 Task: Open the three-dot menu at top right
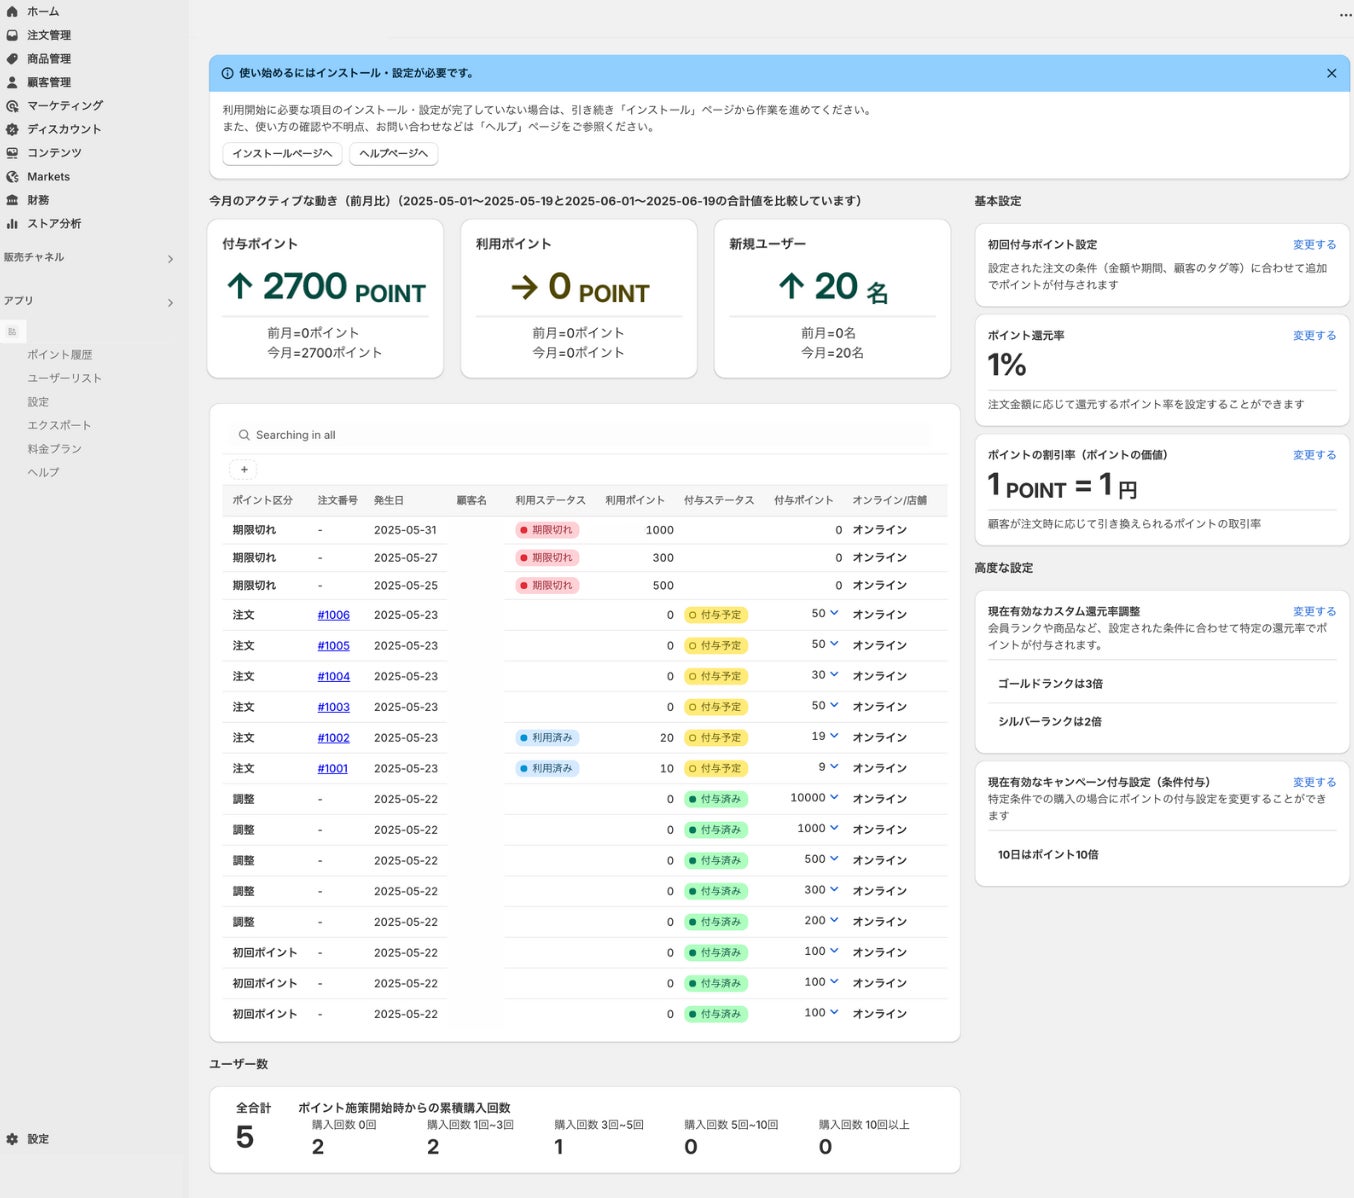pyautogui.click(x=1345, y=15)
